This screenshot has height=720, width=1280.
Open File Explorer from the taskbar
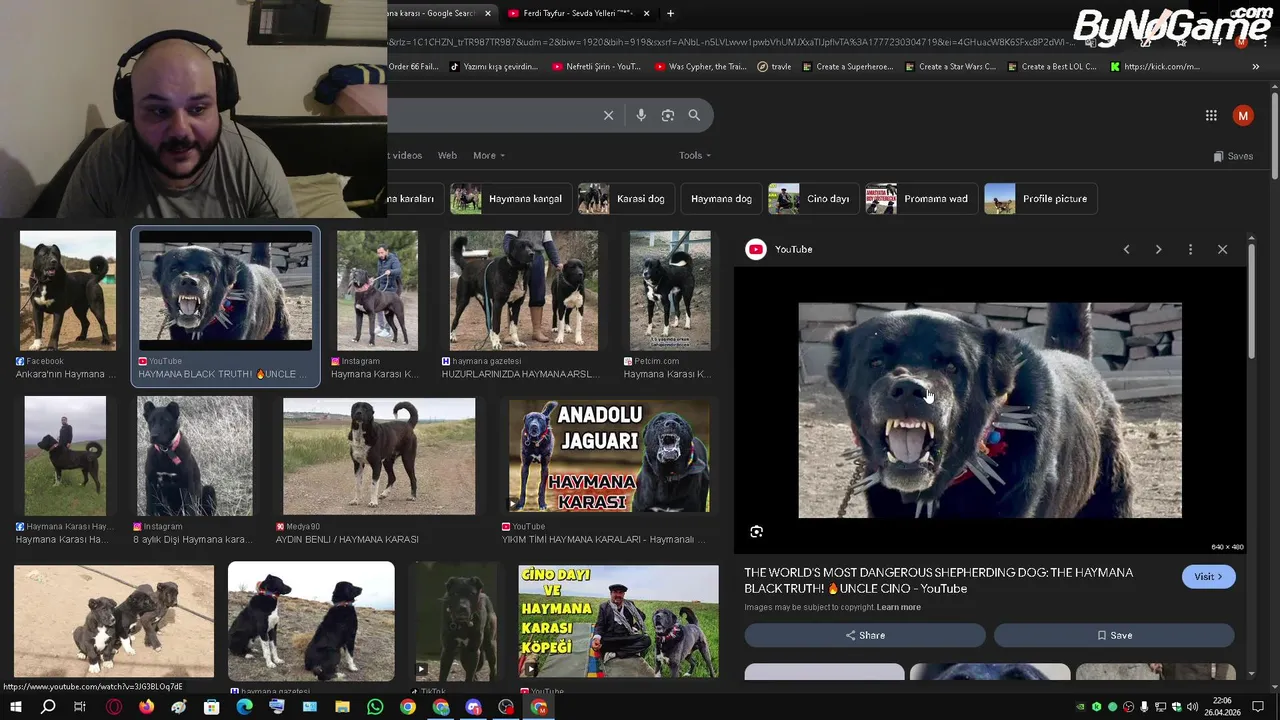click(342, 707)
